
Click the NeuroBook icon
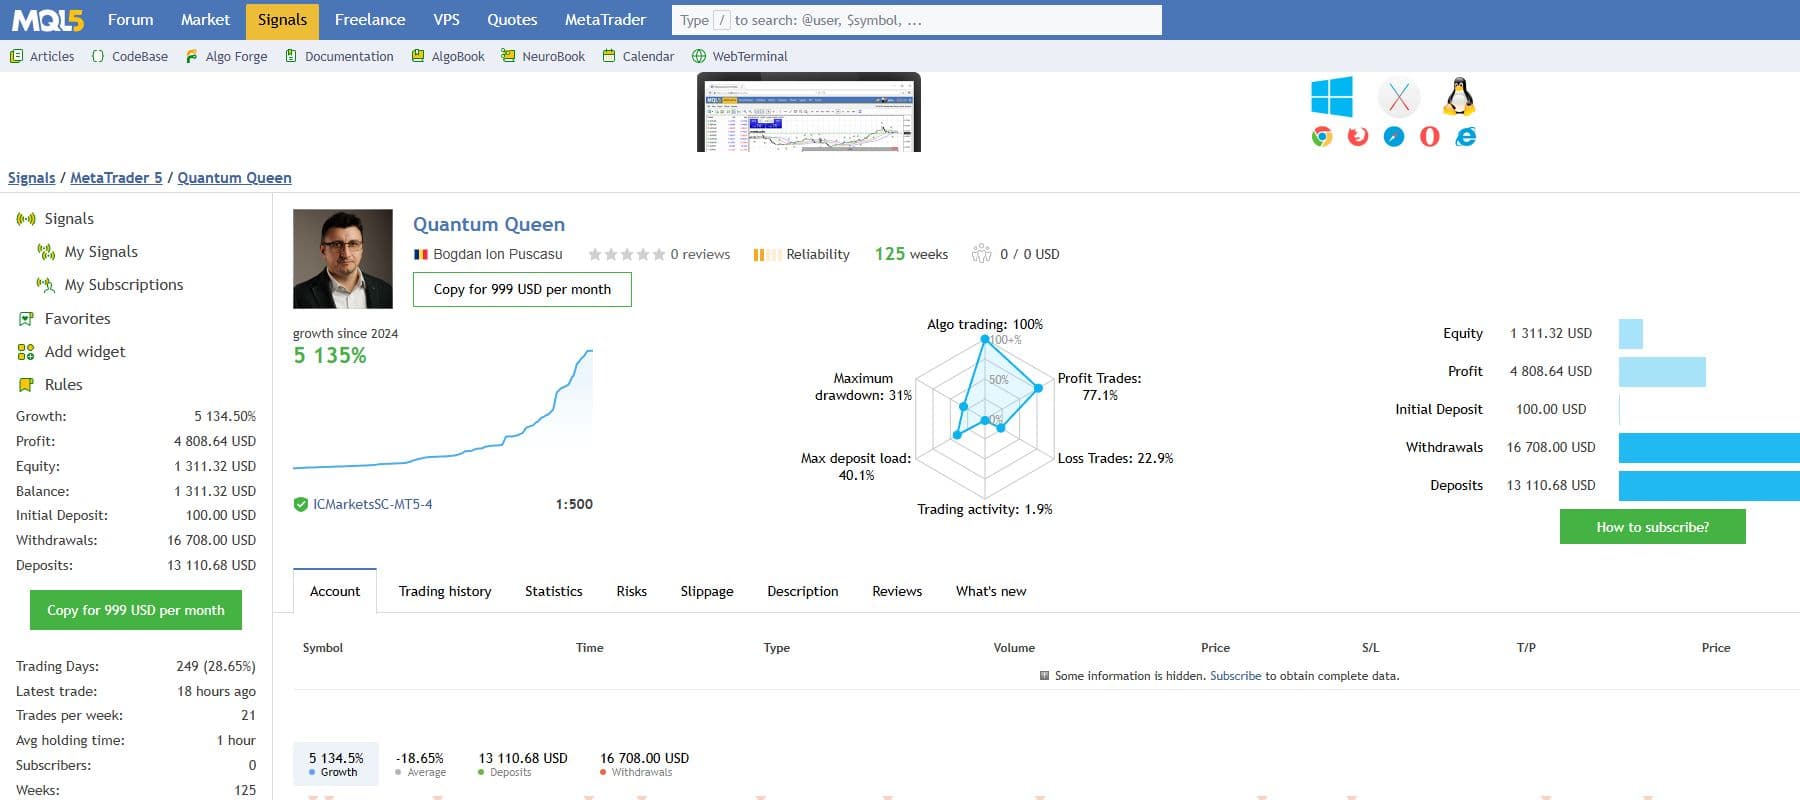(508, 56)
